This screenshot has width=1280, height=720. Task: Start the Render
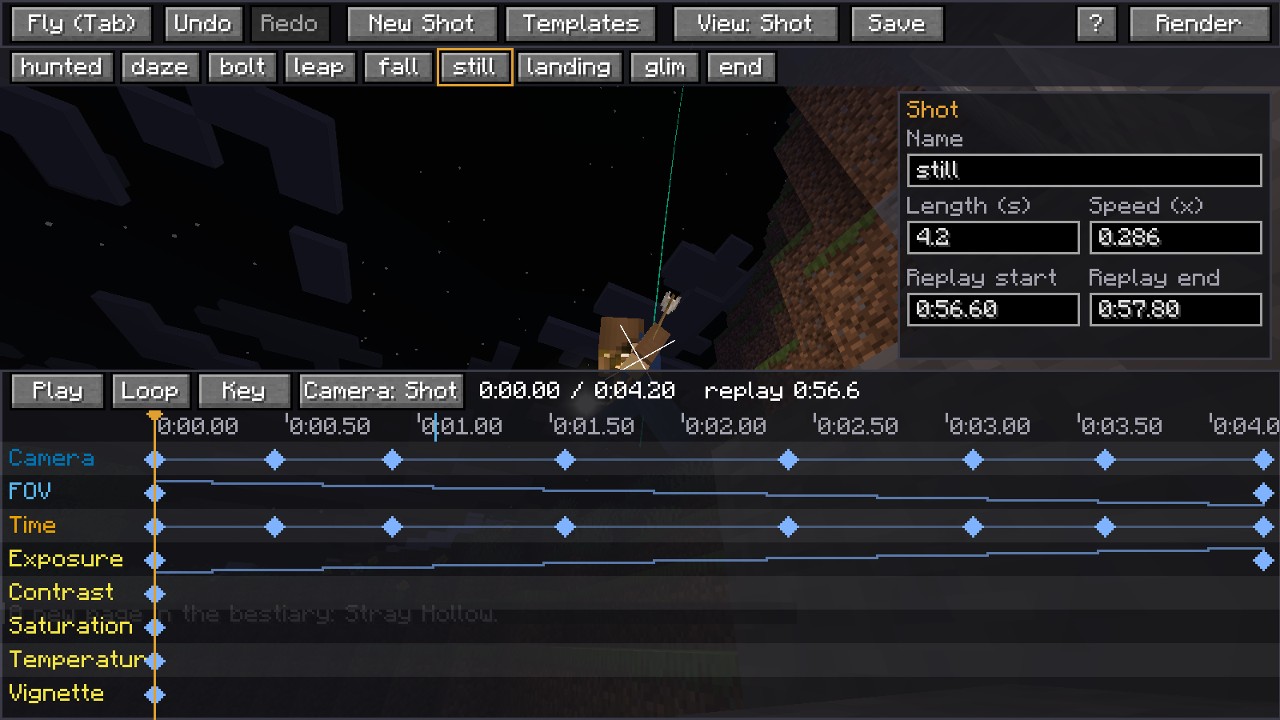[x=1198, y=23]
